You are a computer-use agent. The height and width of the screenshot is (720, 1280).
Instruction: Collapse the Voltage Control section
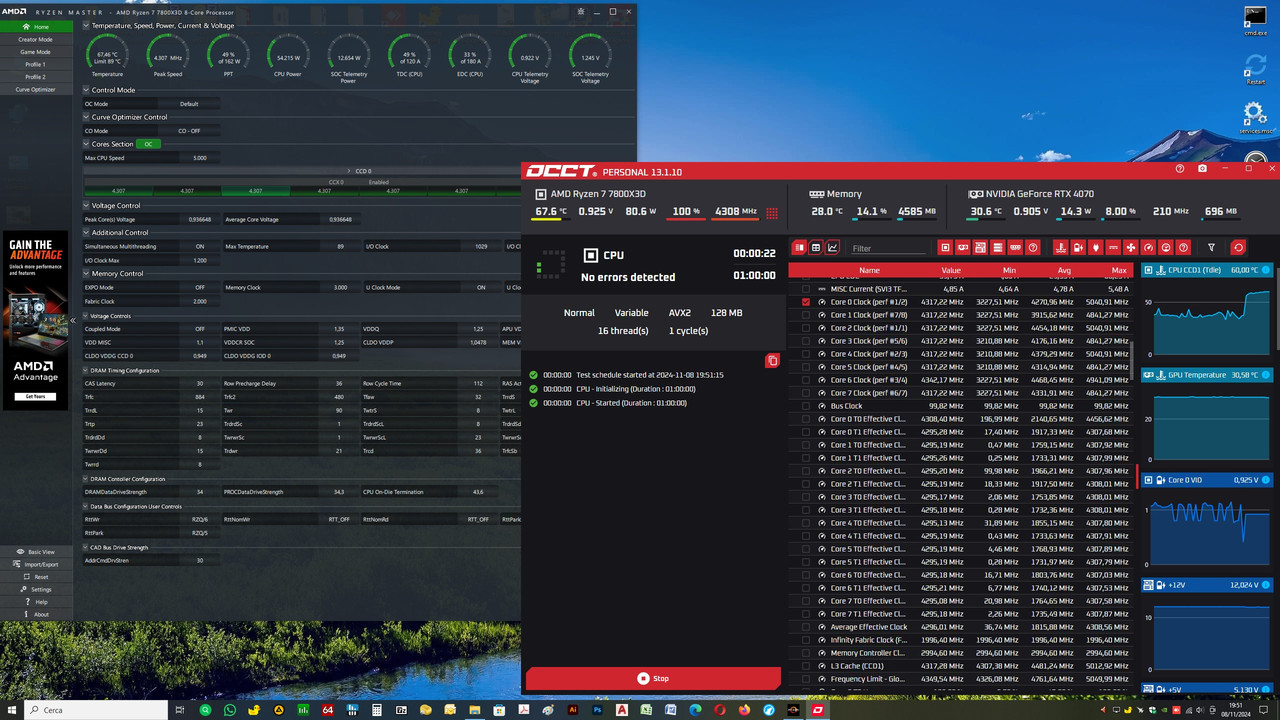coord(86,206)
